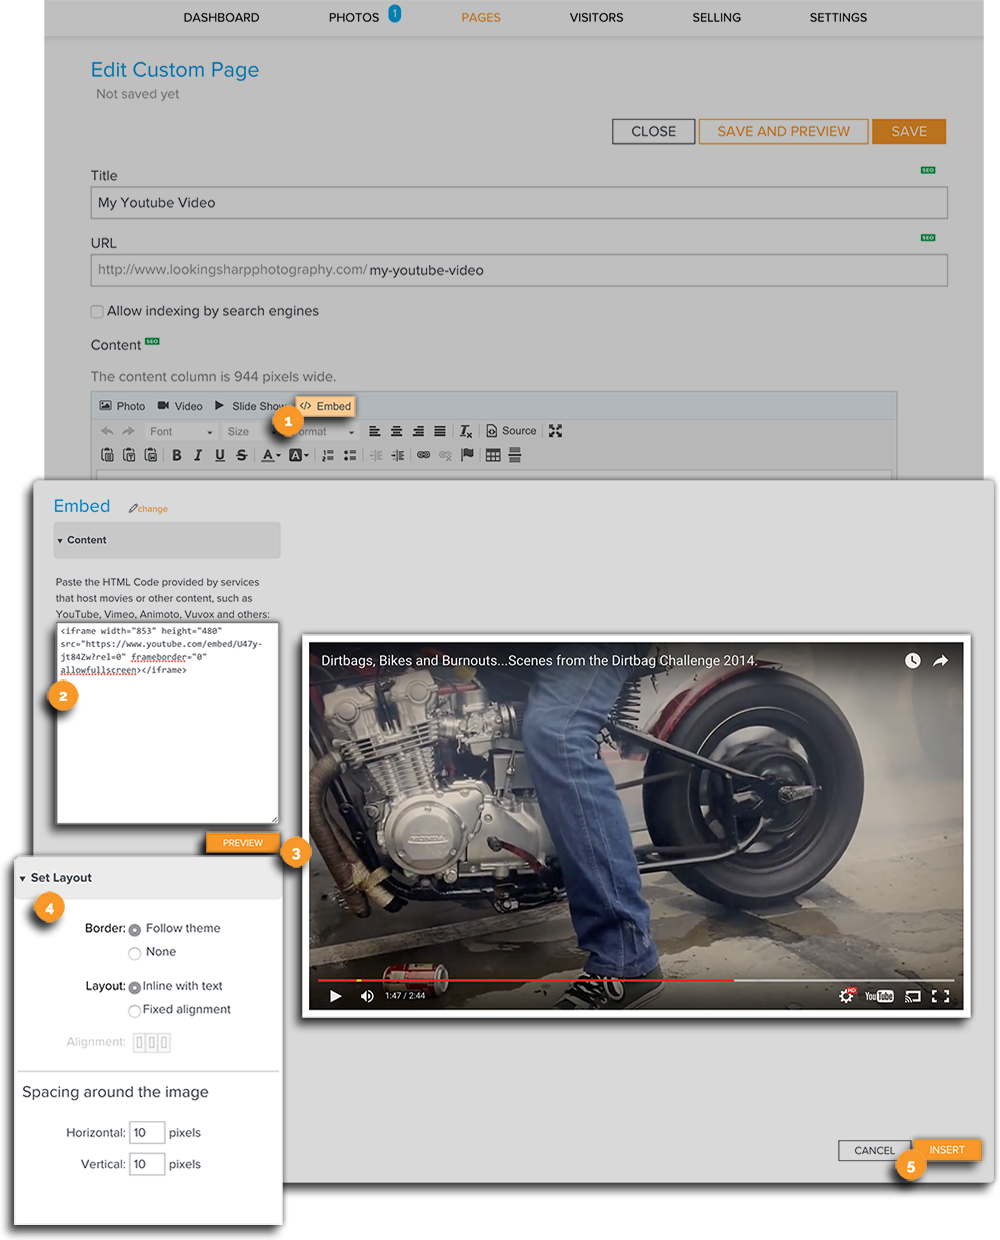The image size is (1000, 1240).
Task: Open the Visitors tab
Action: click(596, 18)
